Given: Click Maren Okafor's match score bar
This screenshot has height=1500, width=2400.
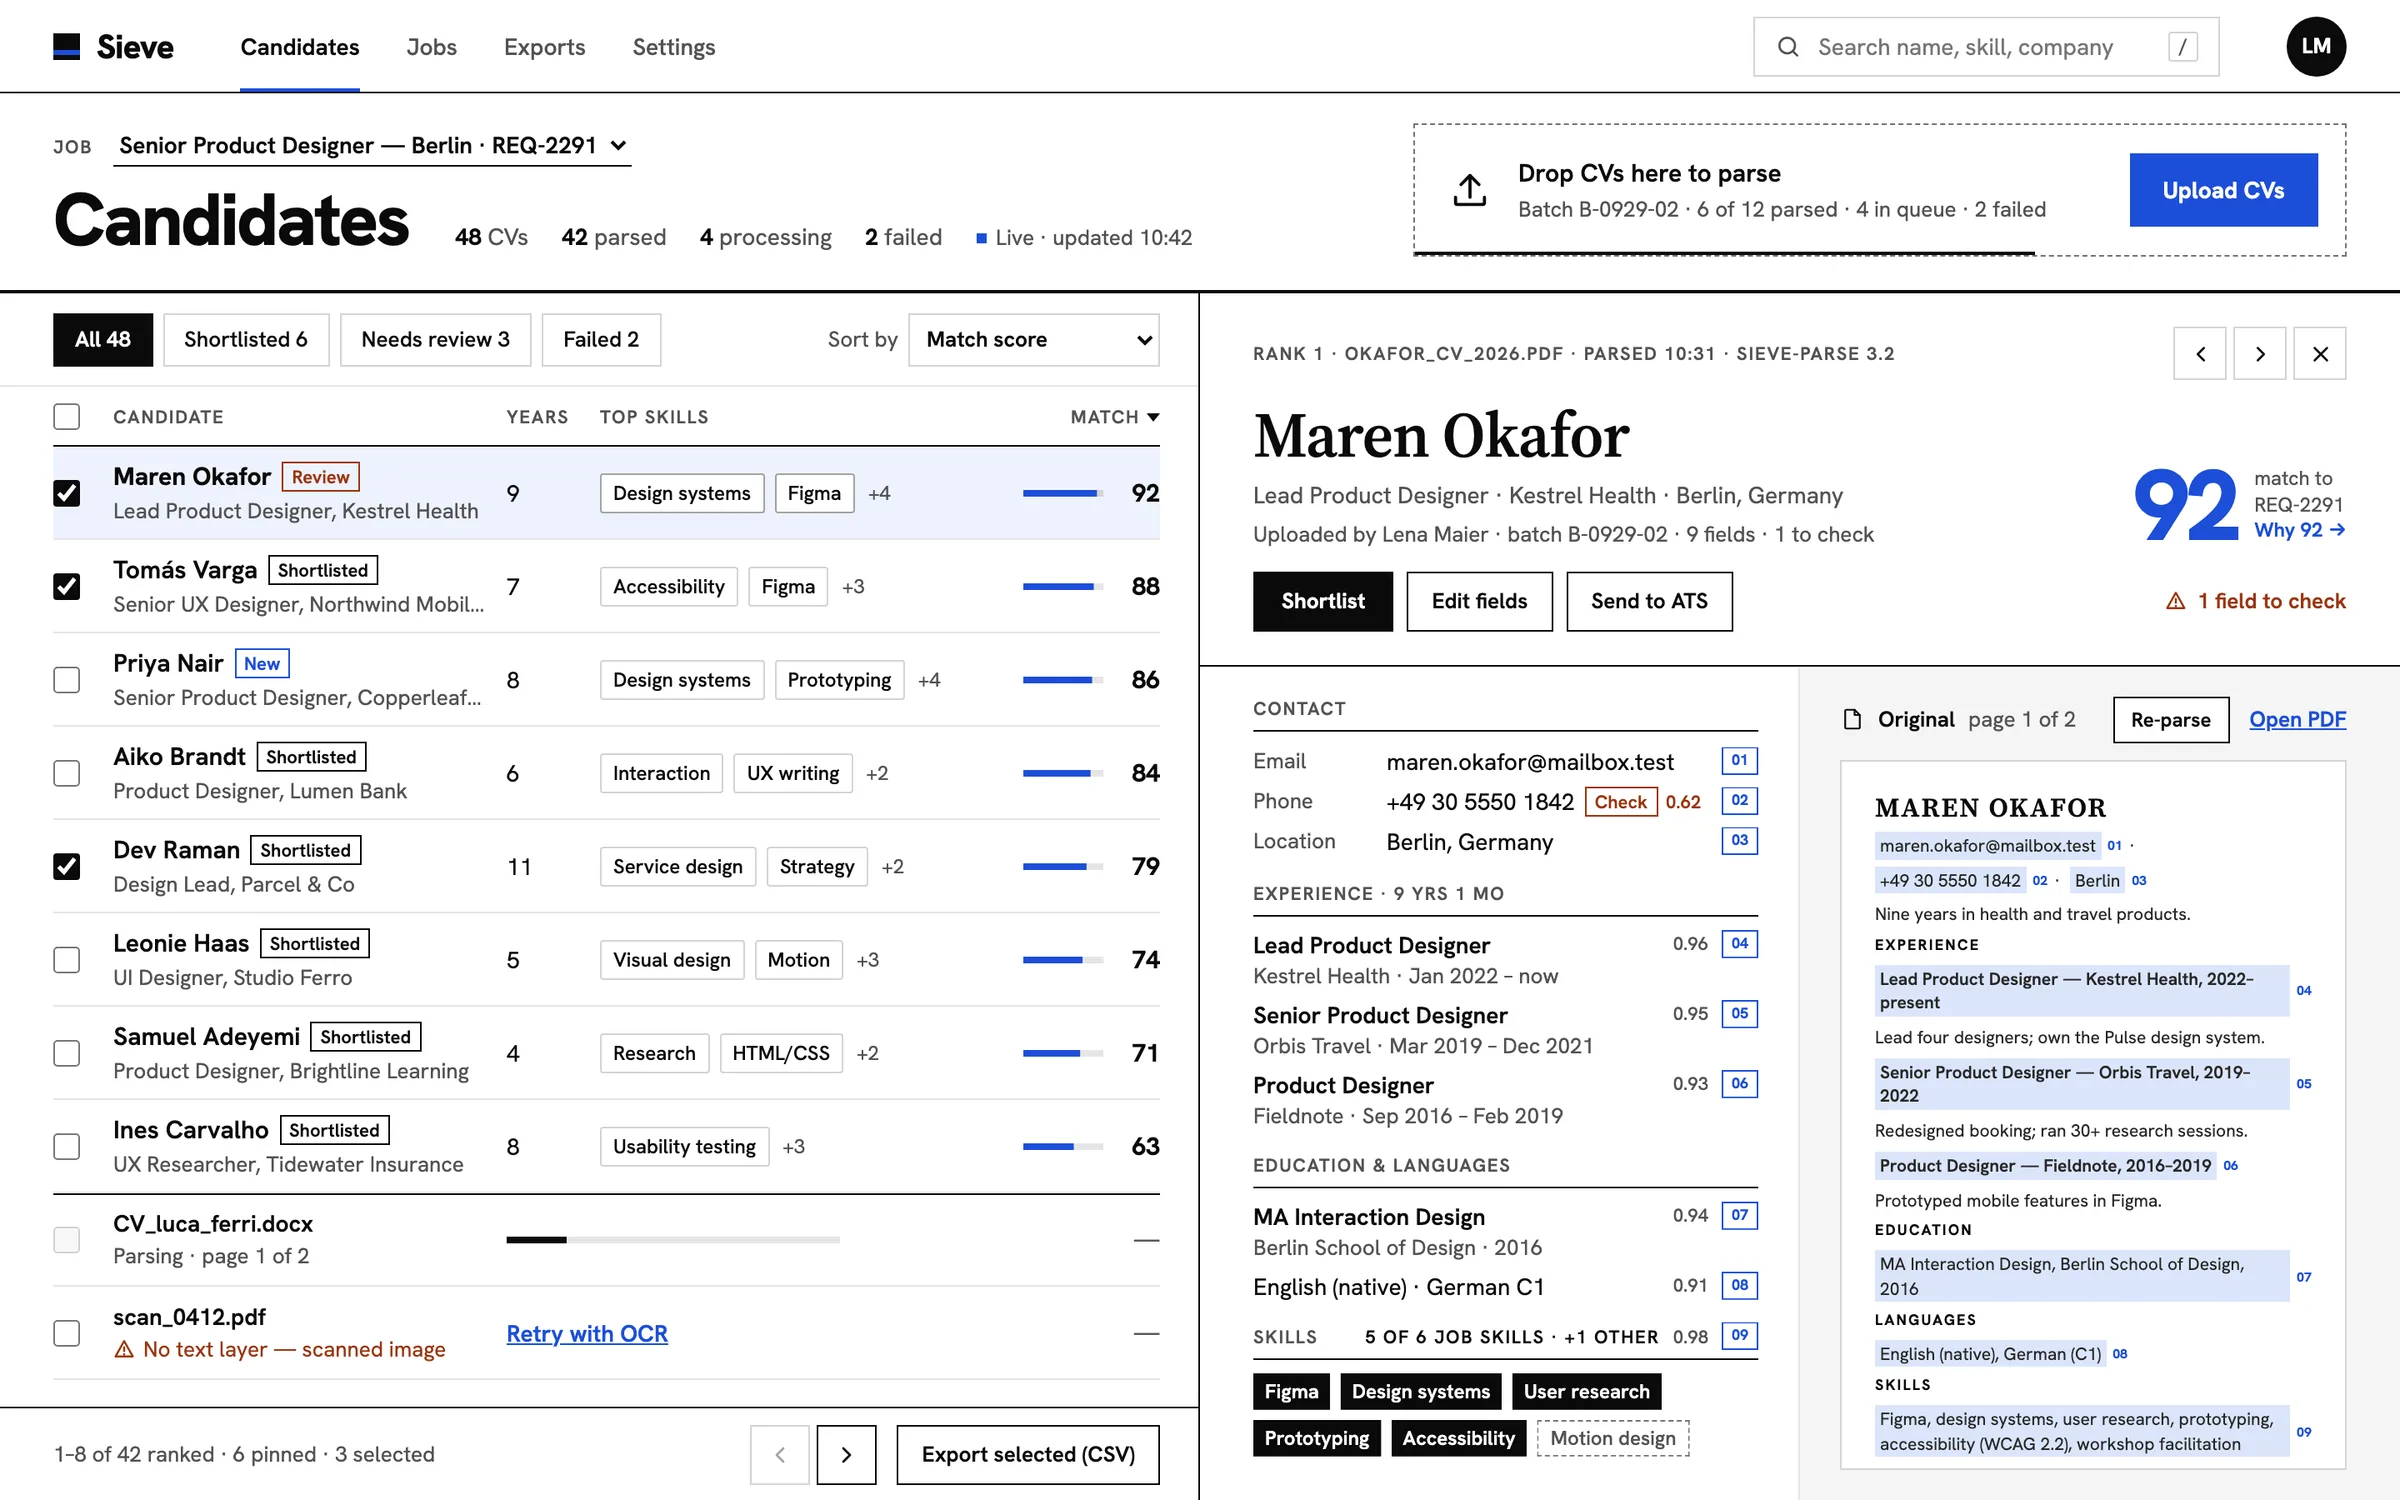Looking at the screenshot, I should click(1063, 493).
